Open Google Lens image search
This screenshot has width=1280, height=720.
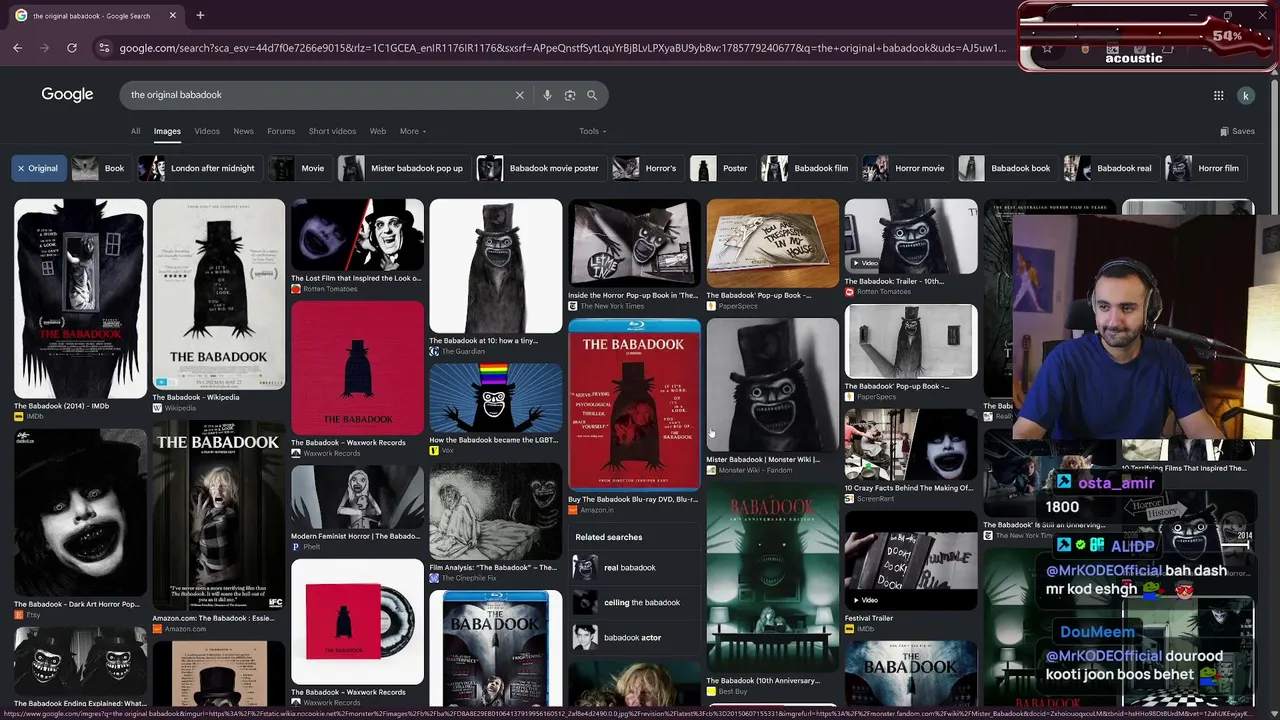[x=570, y=95]
